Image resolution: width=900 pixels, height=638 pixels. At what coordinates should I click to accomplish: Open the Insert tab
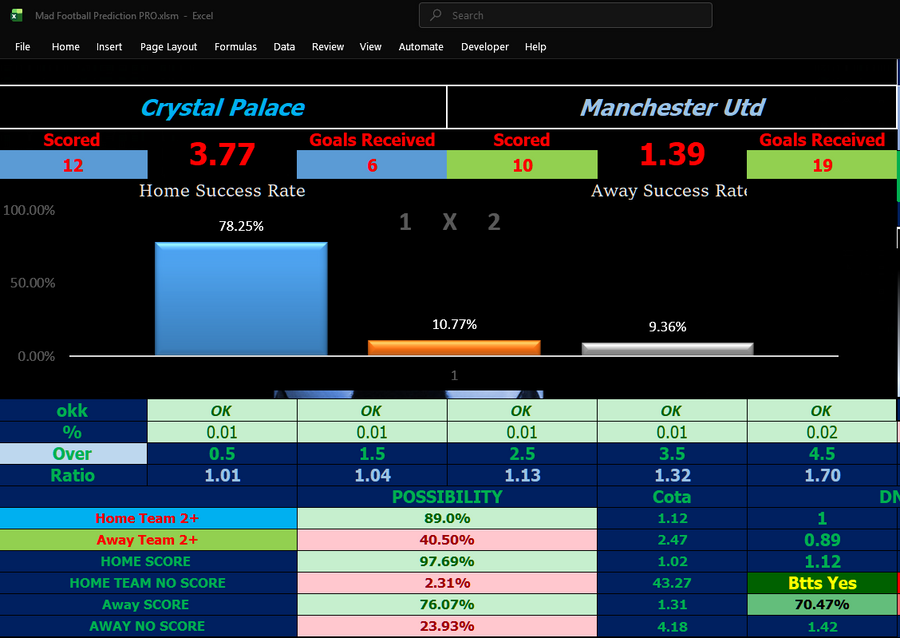[x=108, y=46]
